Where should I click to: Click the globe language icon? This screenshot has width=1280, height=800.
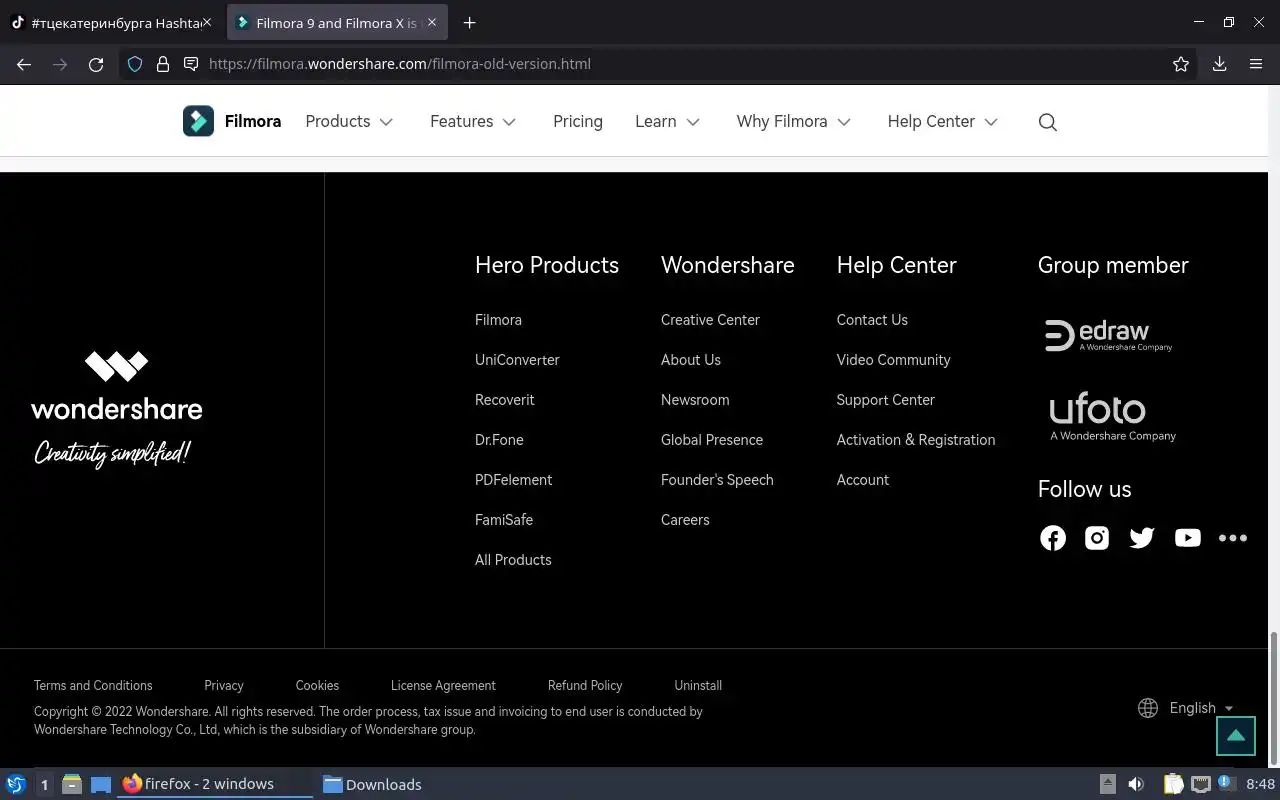point(1148,708)
